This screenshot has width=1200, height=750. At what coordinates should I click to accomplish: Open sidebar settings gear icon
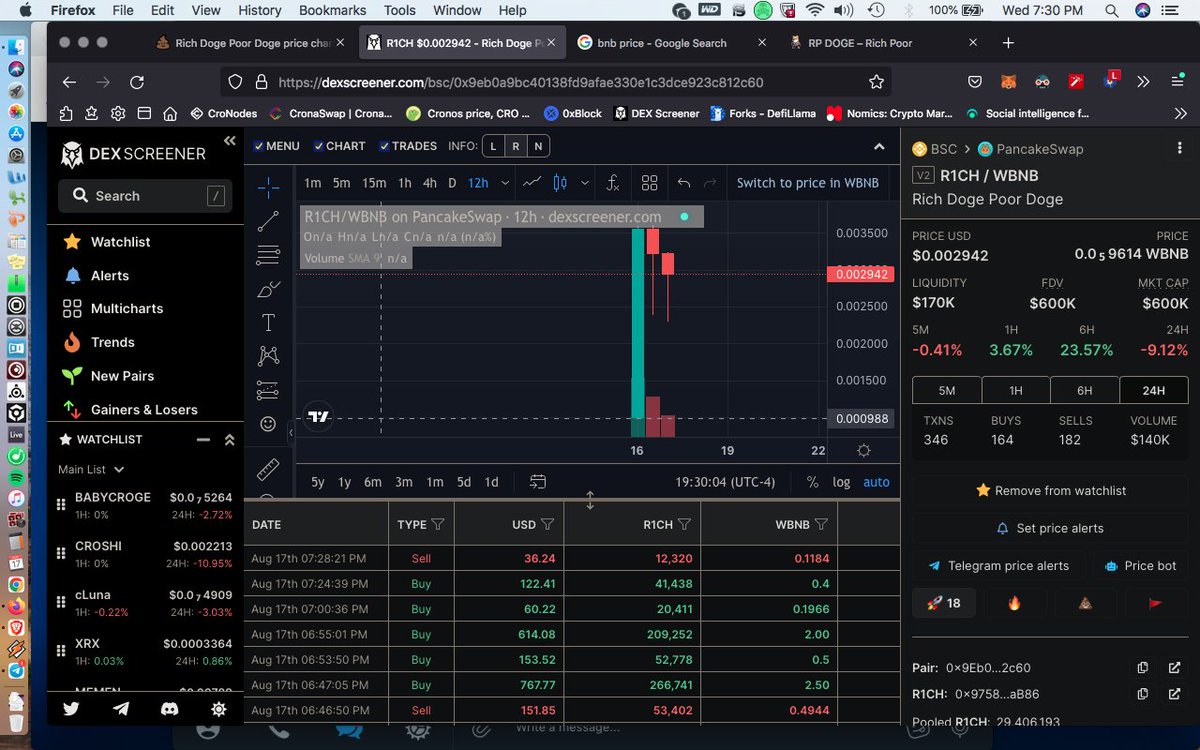[x=219, y=708]
